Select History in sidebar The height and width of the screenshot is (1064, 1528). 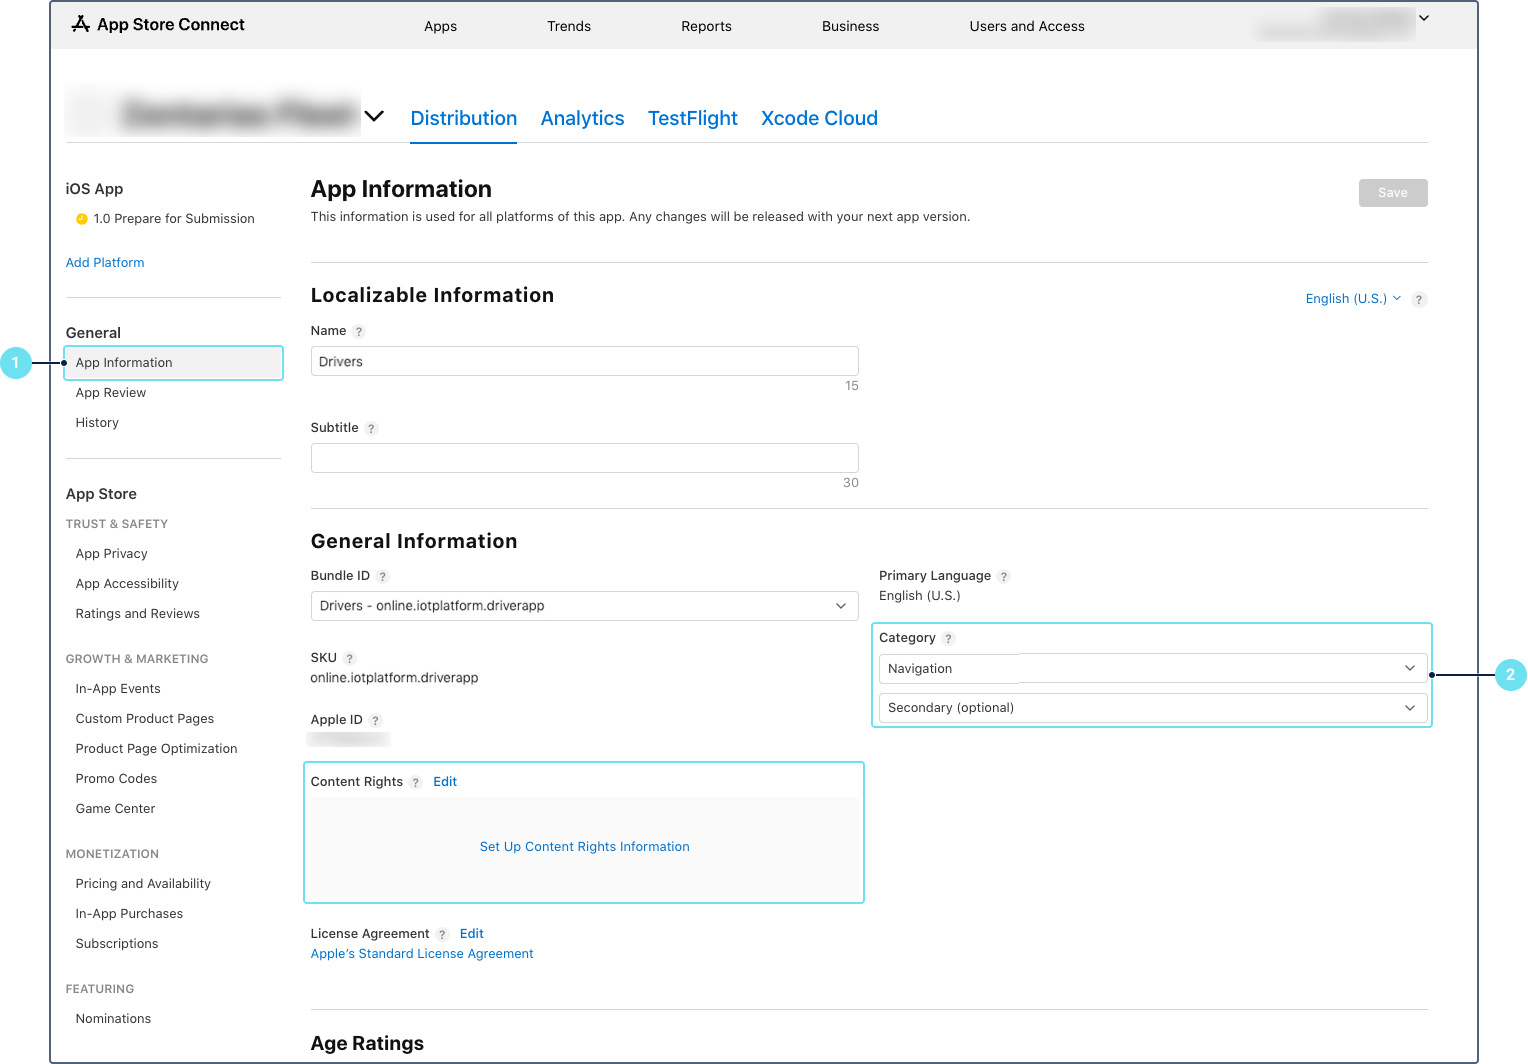coord(97,423)
